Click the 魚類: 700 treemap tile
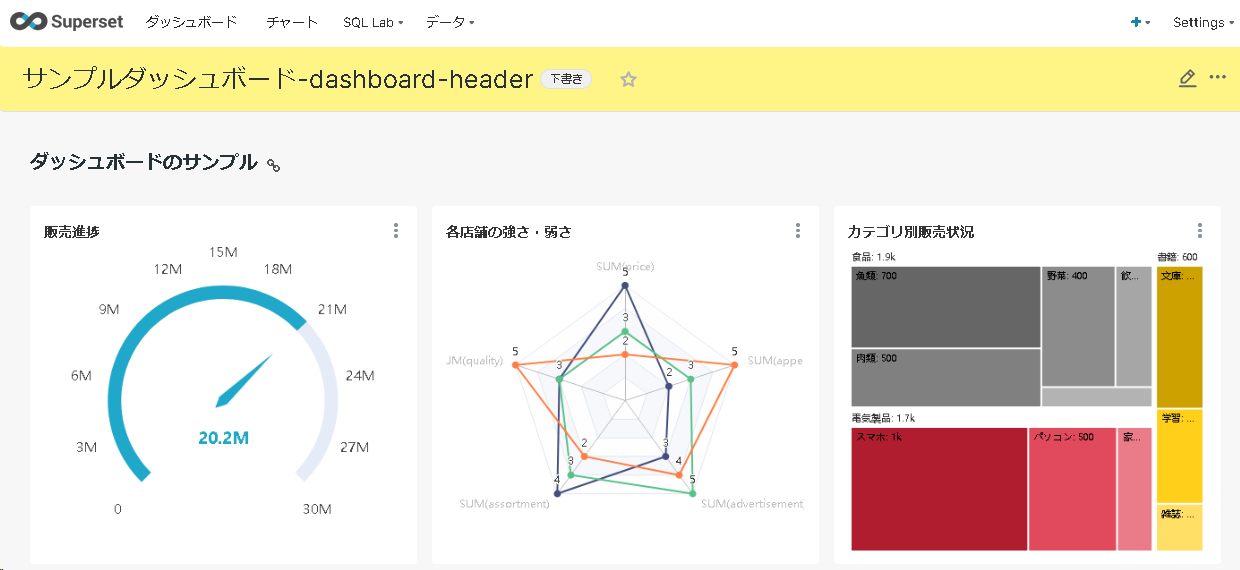Viewport: 1240px width, 570px height. (x=946, y=307)
